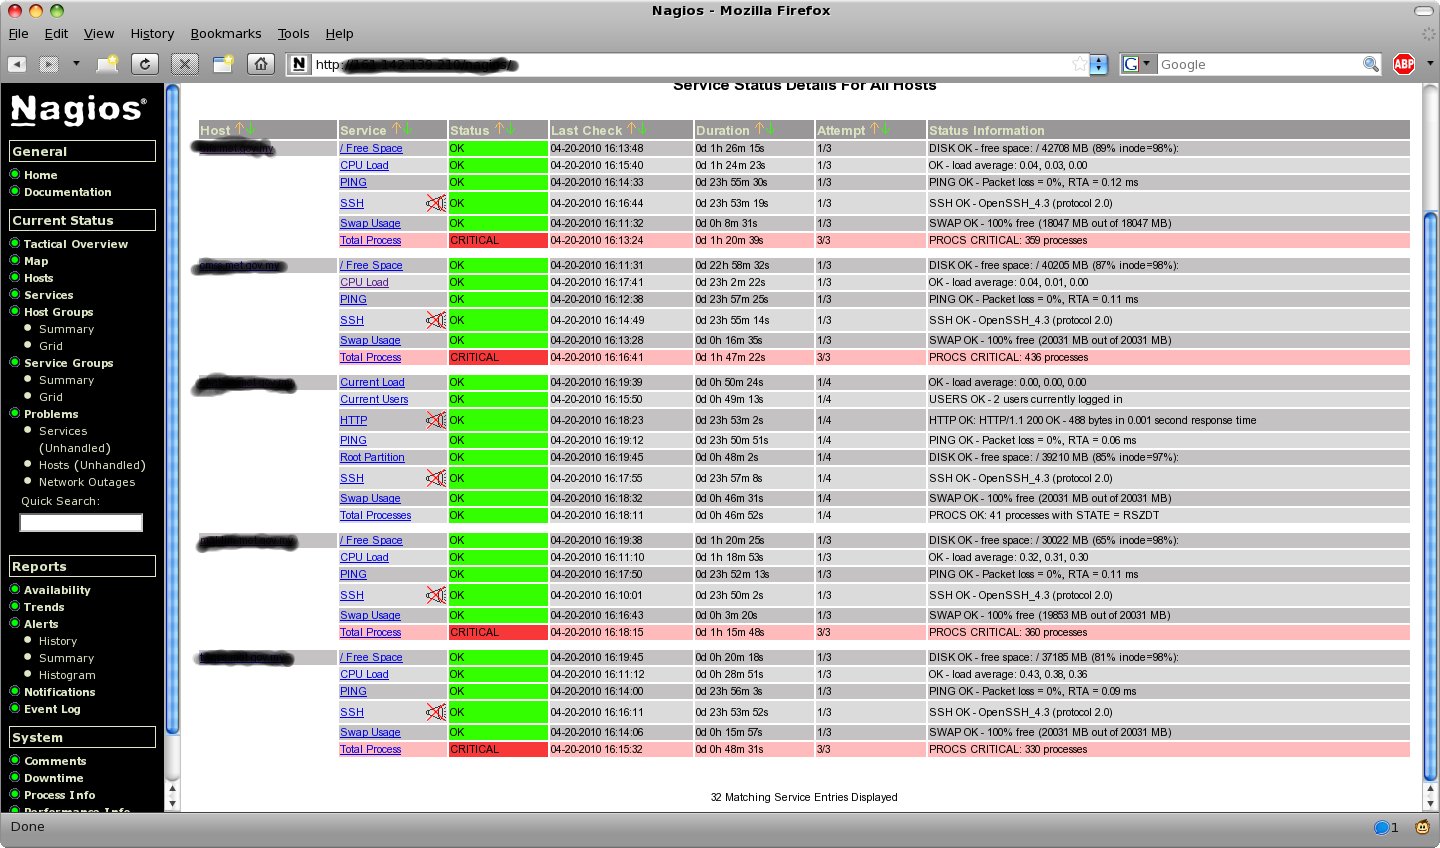The width and height of the screenshot is (1440, 848).
Task: Click the Home button in the toolbar
Action: [x=260, y=64]
